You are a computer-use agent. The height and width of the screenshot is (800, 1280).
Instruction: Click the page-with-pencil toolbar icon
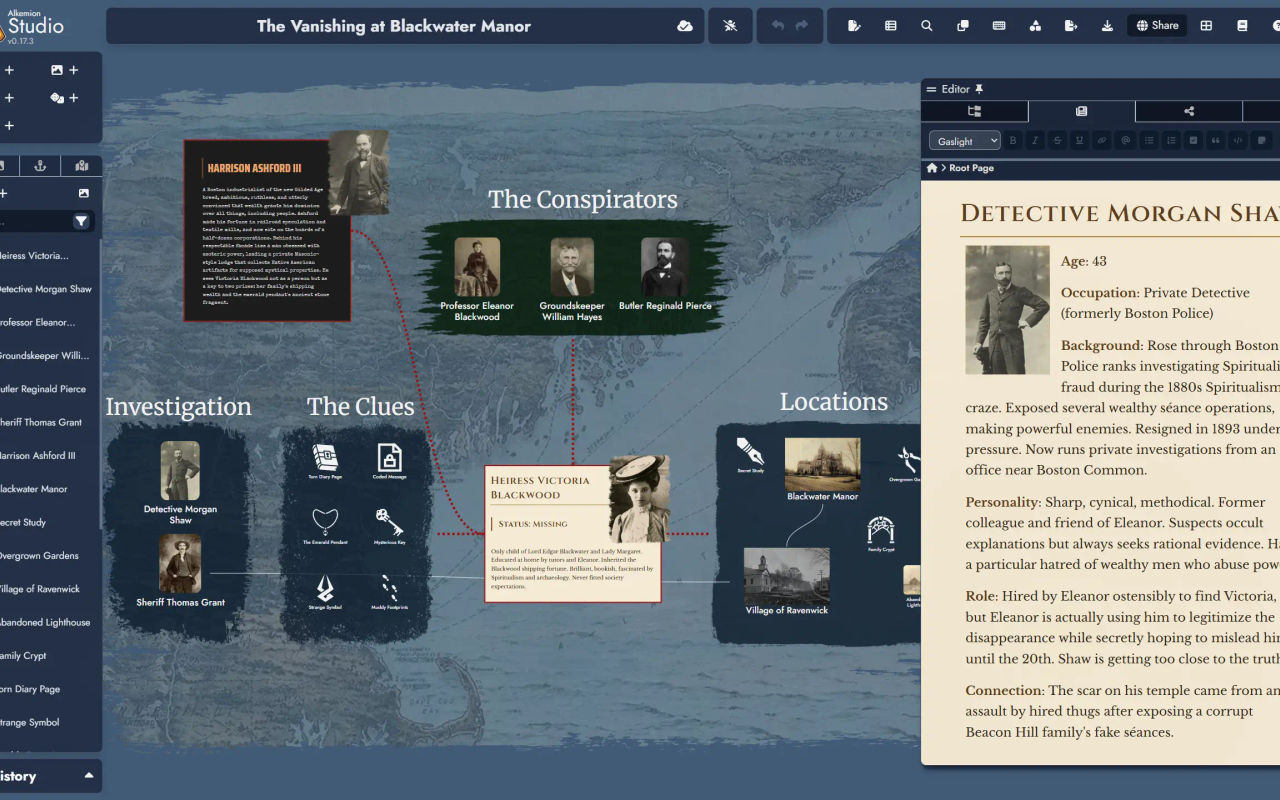point(854,26)
